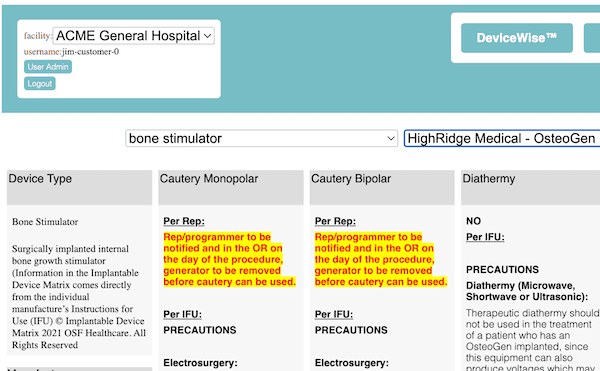Click Electrosurgery heading in Cautery Monopolar column
The height and width of the screenshot is (371, 600).
click(x=201, y=363)
